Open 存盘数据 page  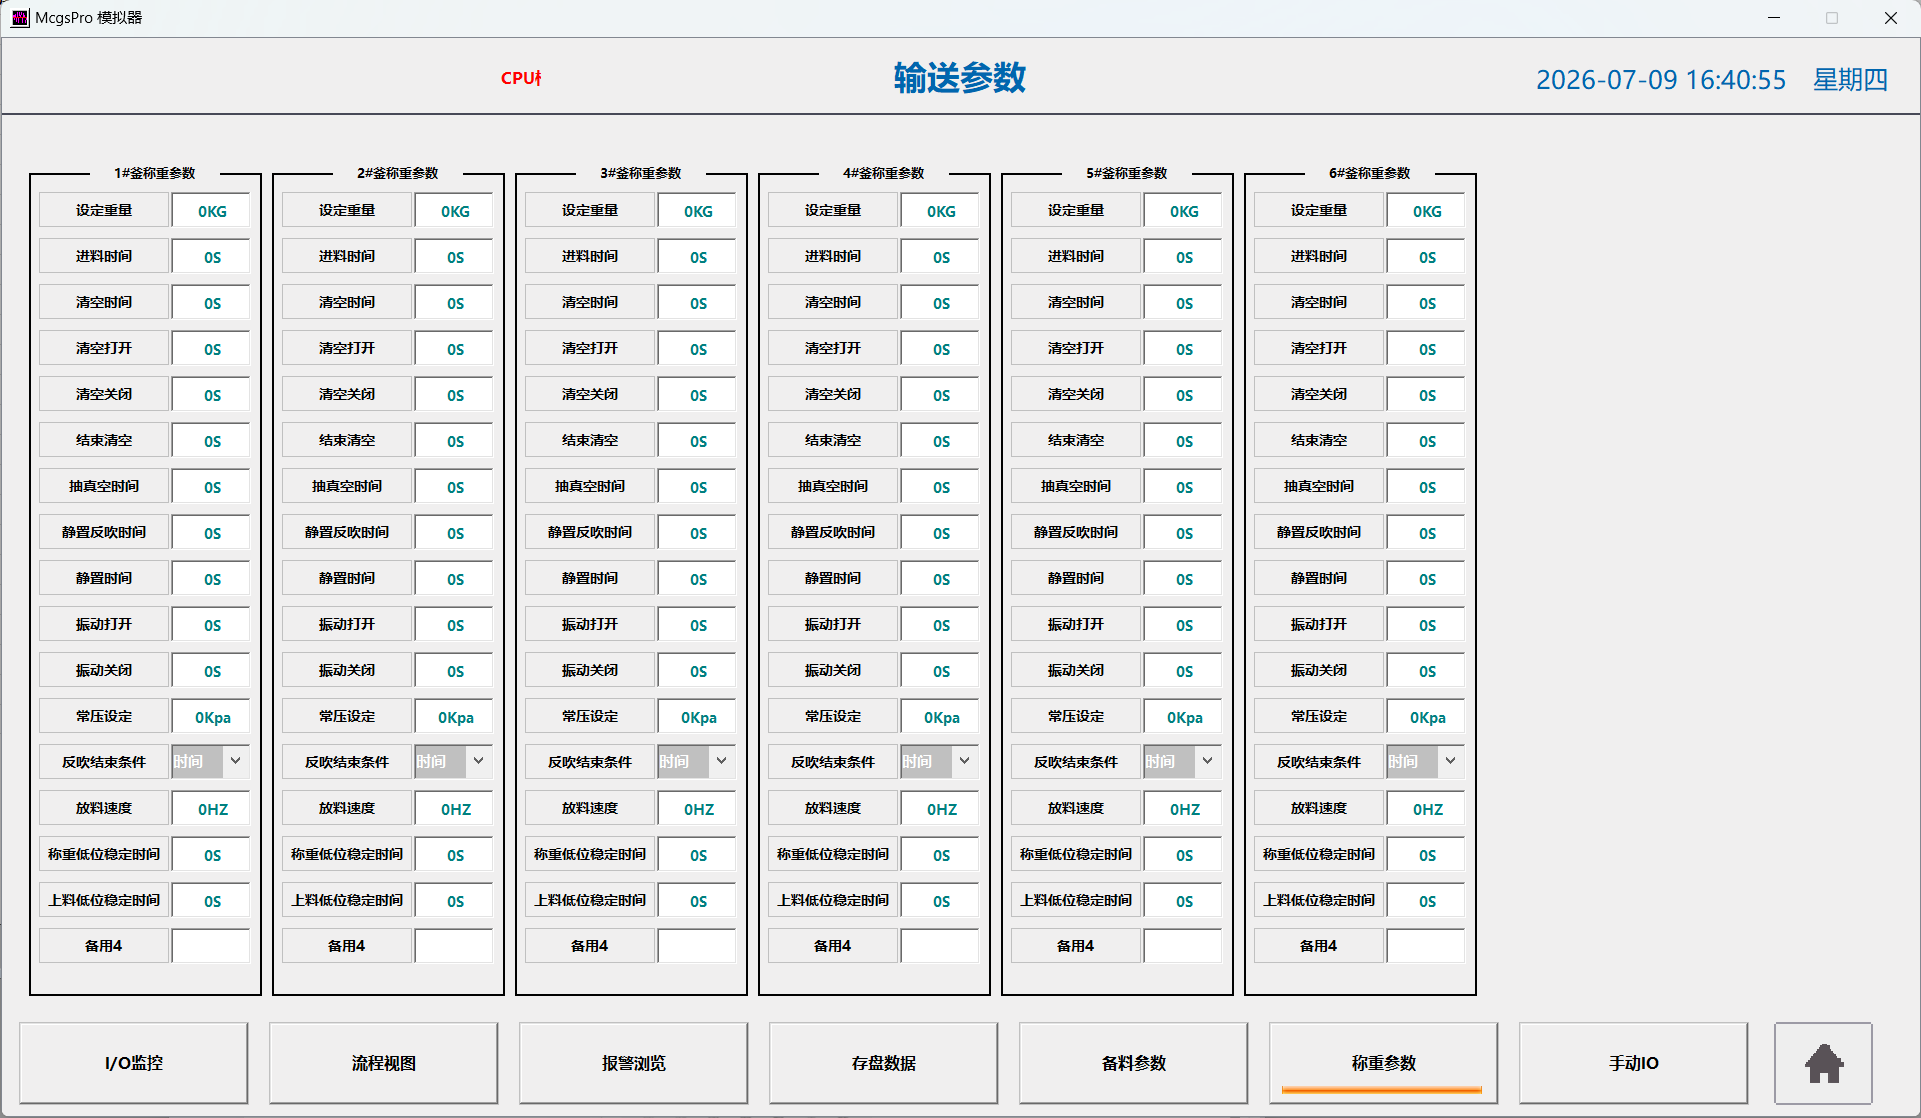[884, 1063]
